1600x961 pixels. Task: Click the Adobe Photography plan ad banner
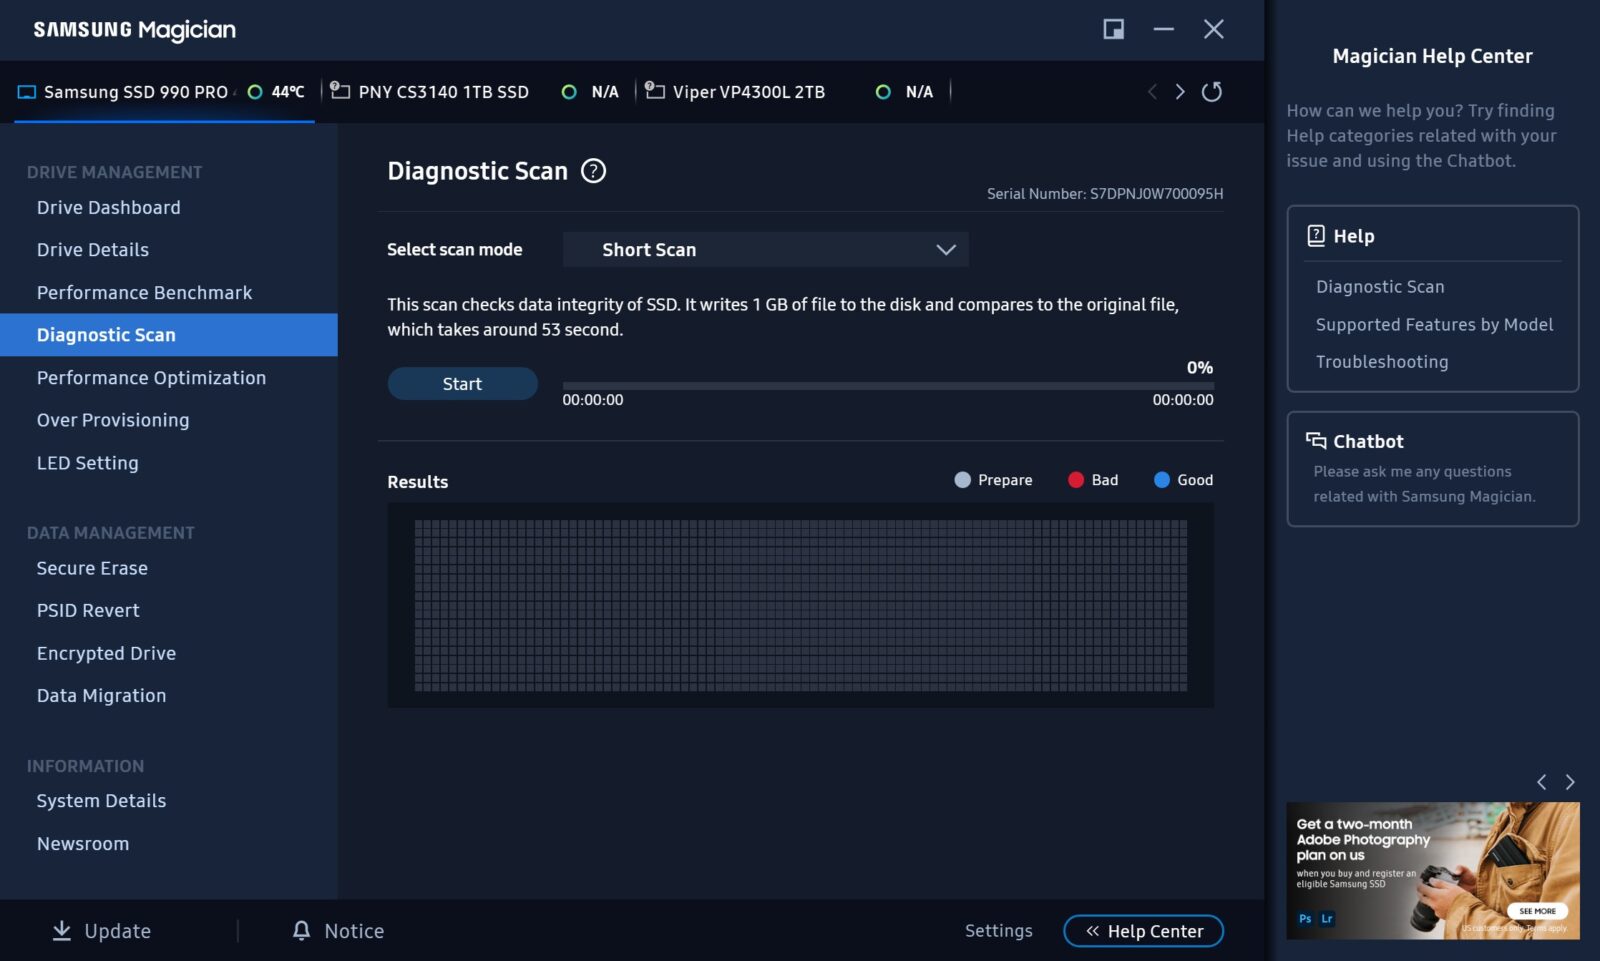pos(1432,870)
